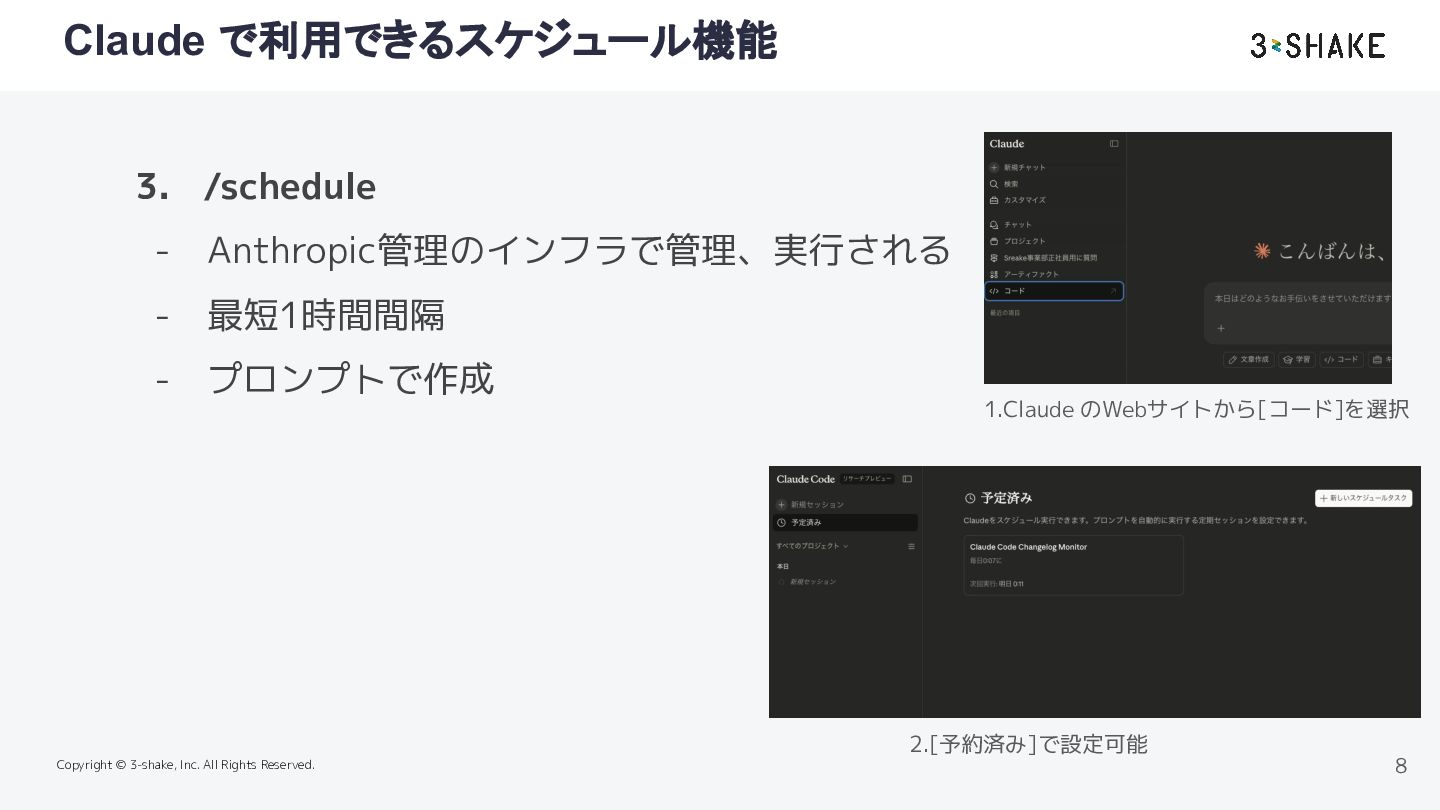Click the 最短1時間間隔 bullet
The height and width of the screenshot is (810, 1440).
(x=326, y=315)
